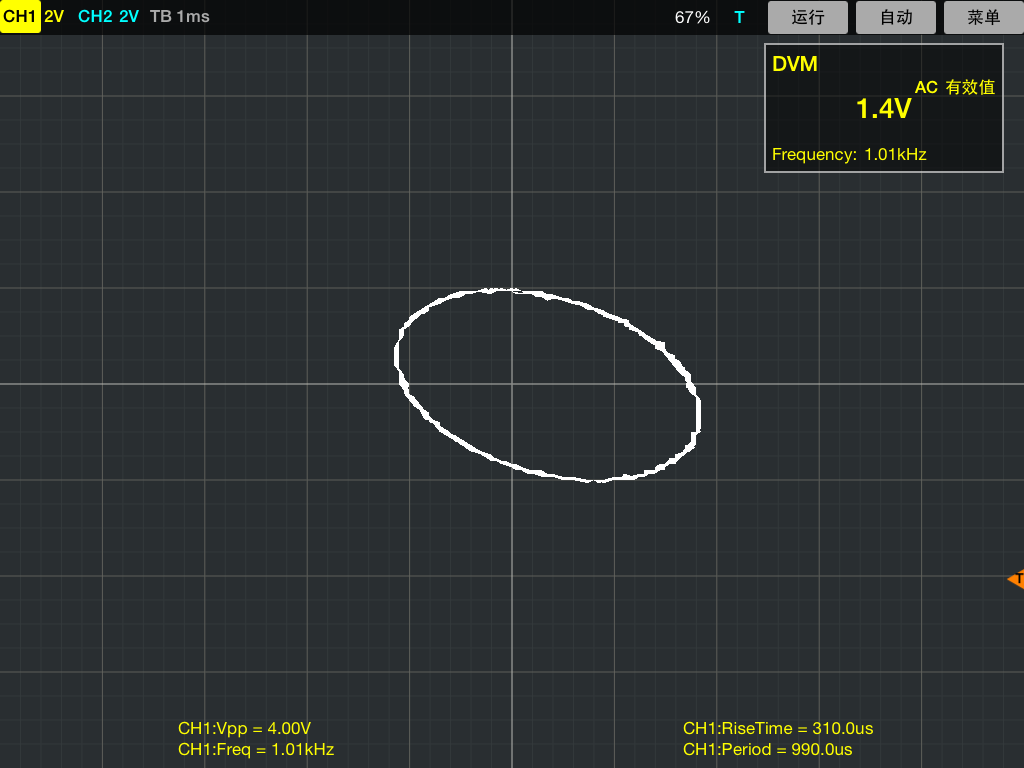1024x768 pixels.
Task: Click the DVM panel title
Action: 795,64
